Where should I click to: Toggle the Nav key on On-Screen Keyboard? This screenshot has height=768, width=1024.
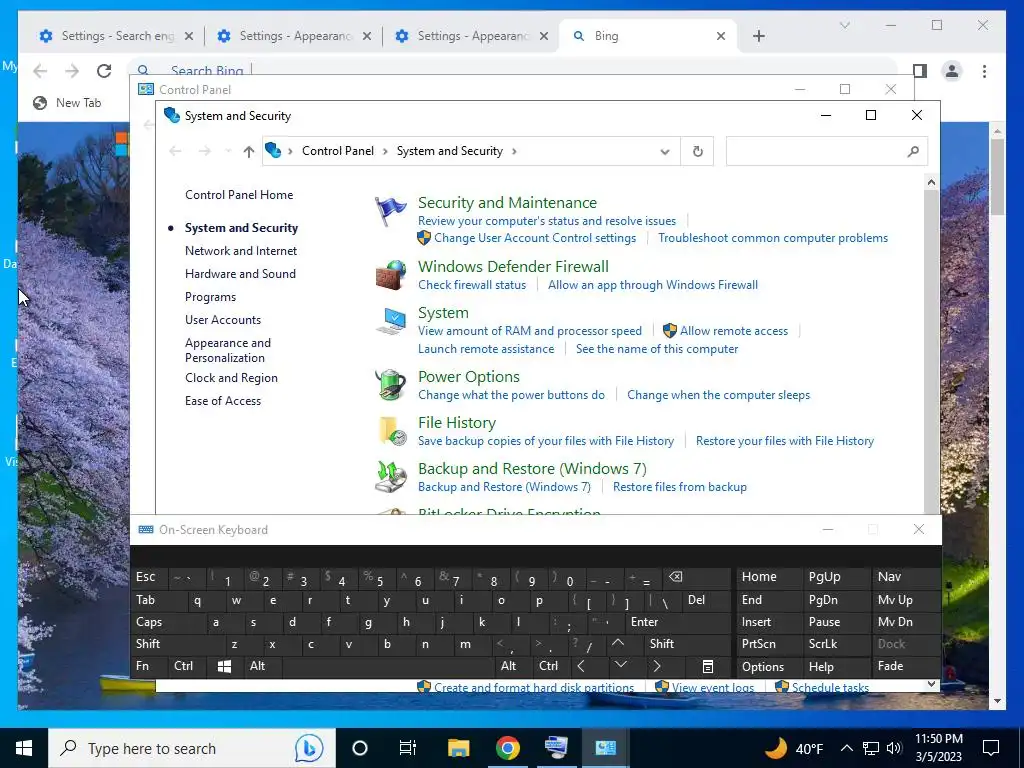click(x=906, y=577)
